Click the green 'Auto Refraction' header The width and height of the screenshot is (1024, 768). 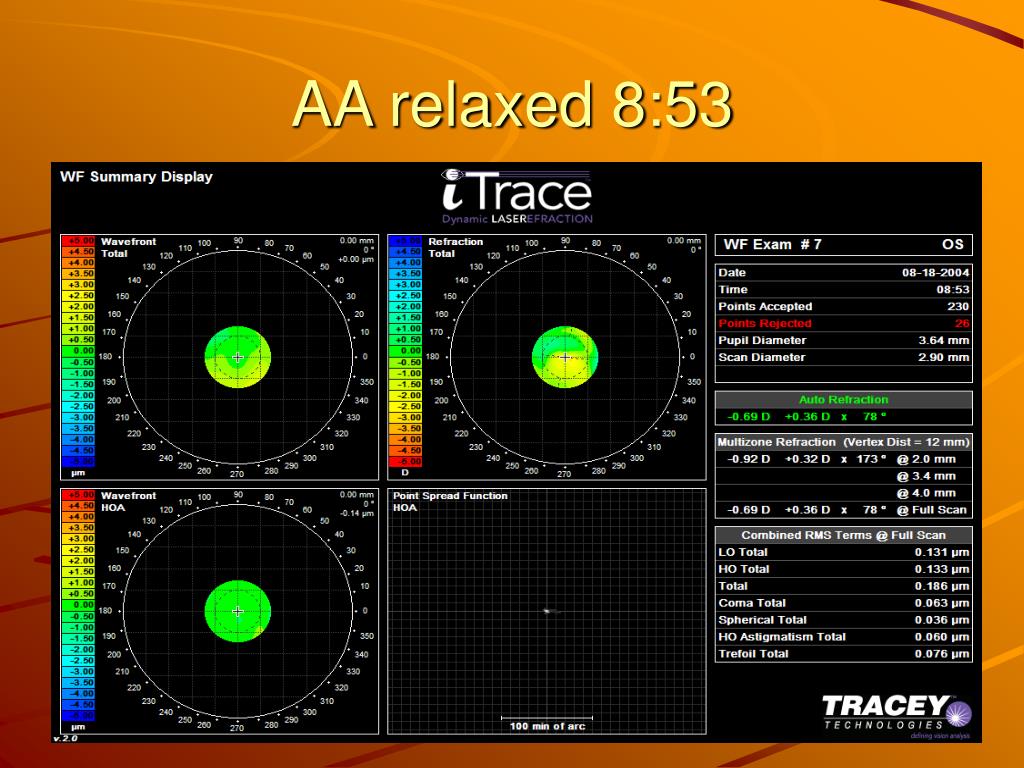pyautogui.click(x=844, y=399)
